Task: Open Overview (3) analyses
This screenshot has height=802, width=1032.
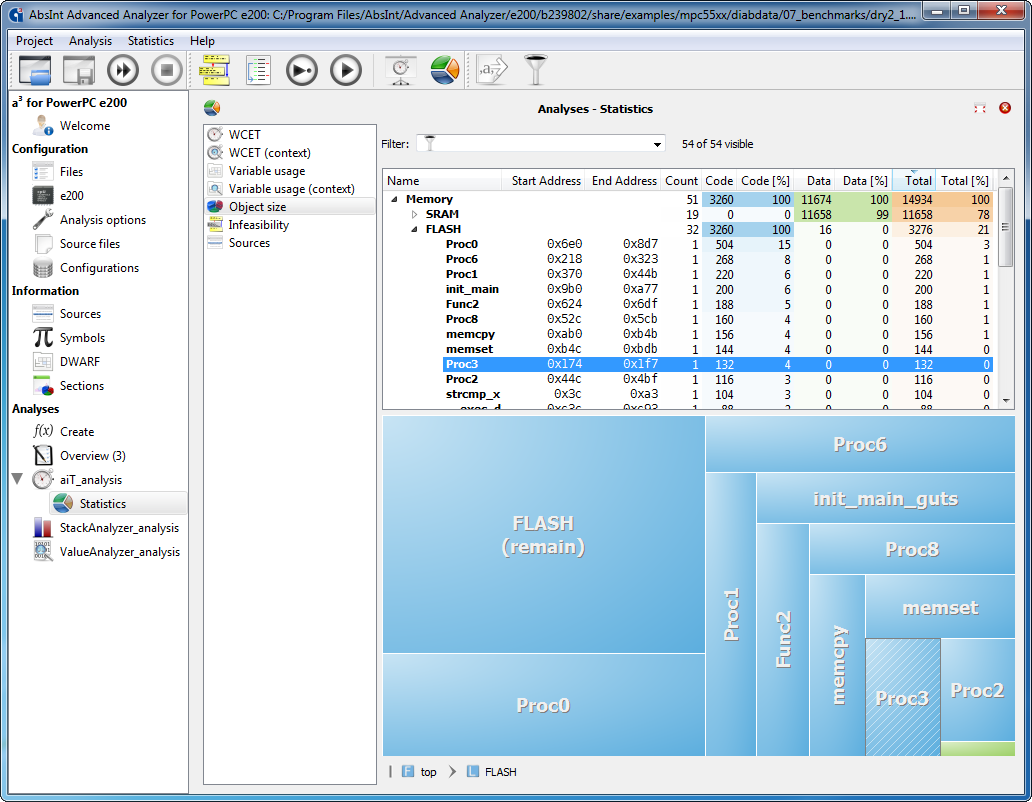Action: [92, 456]
